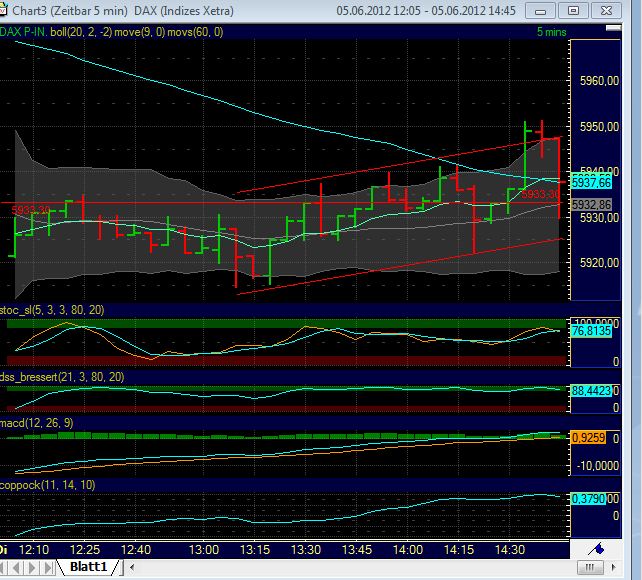Maximize the Chart3 window
The image size is (642, 580).
[x=573, y=11]
